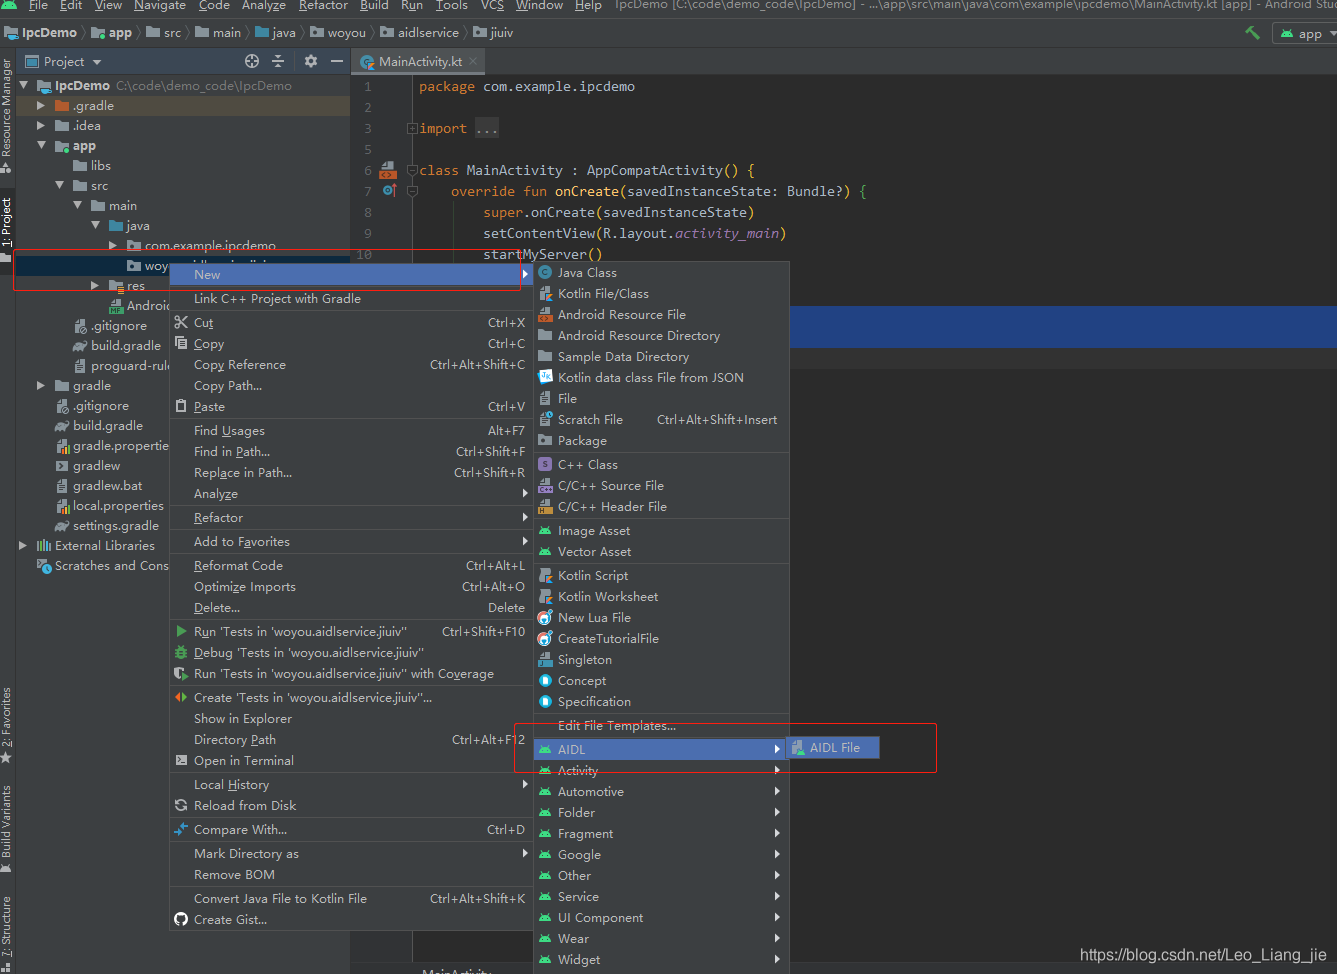Run tests in woyou.aidlservice.jiuiv
This screenshot has height=974, width=1337.
[350, 631]
